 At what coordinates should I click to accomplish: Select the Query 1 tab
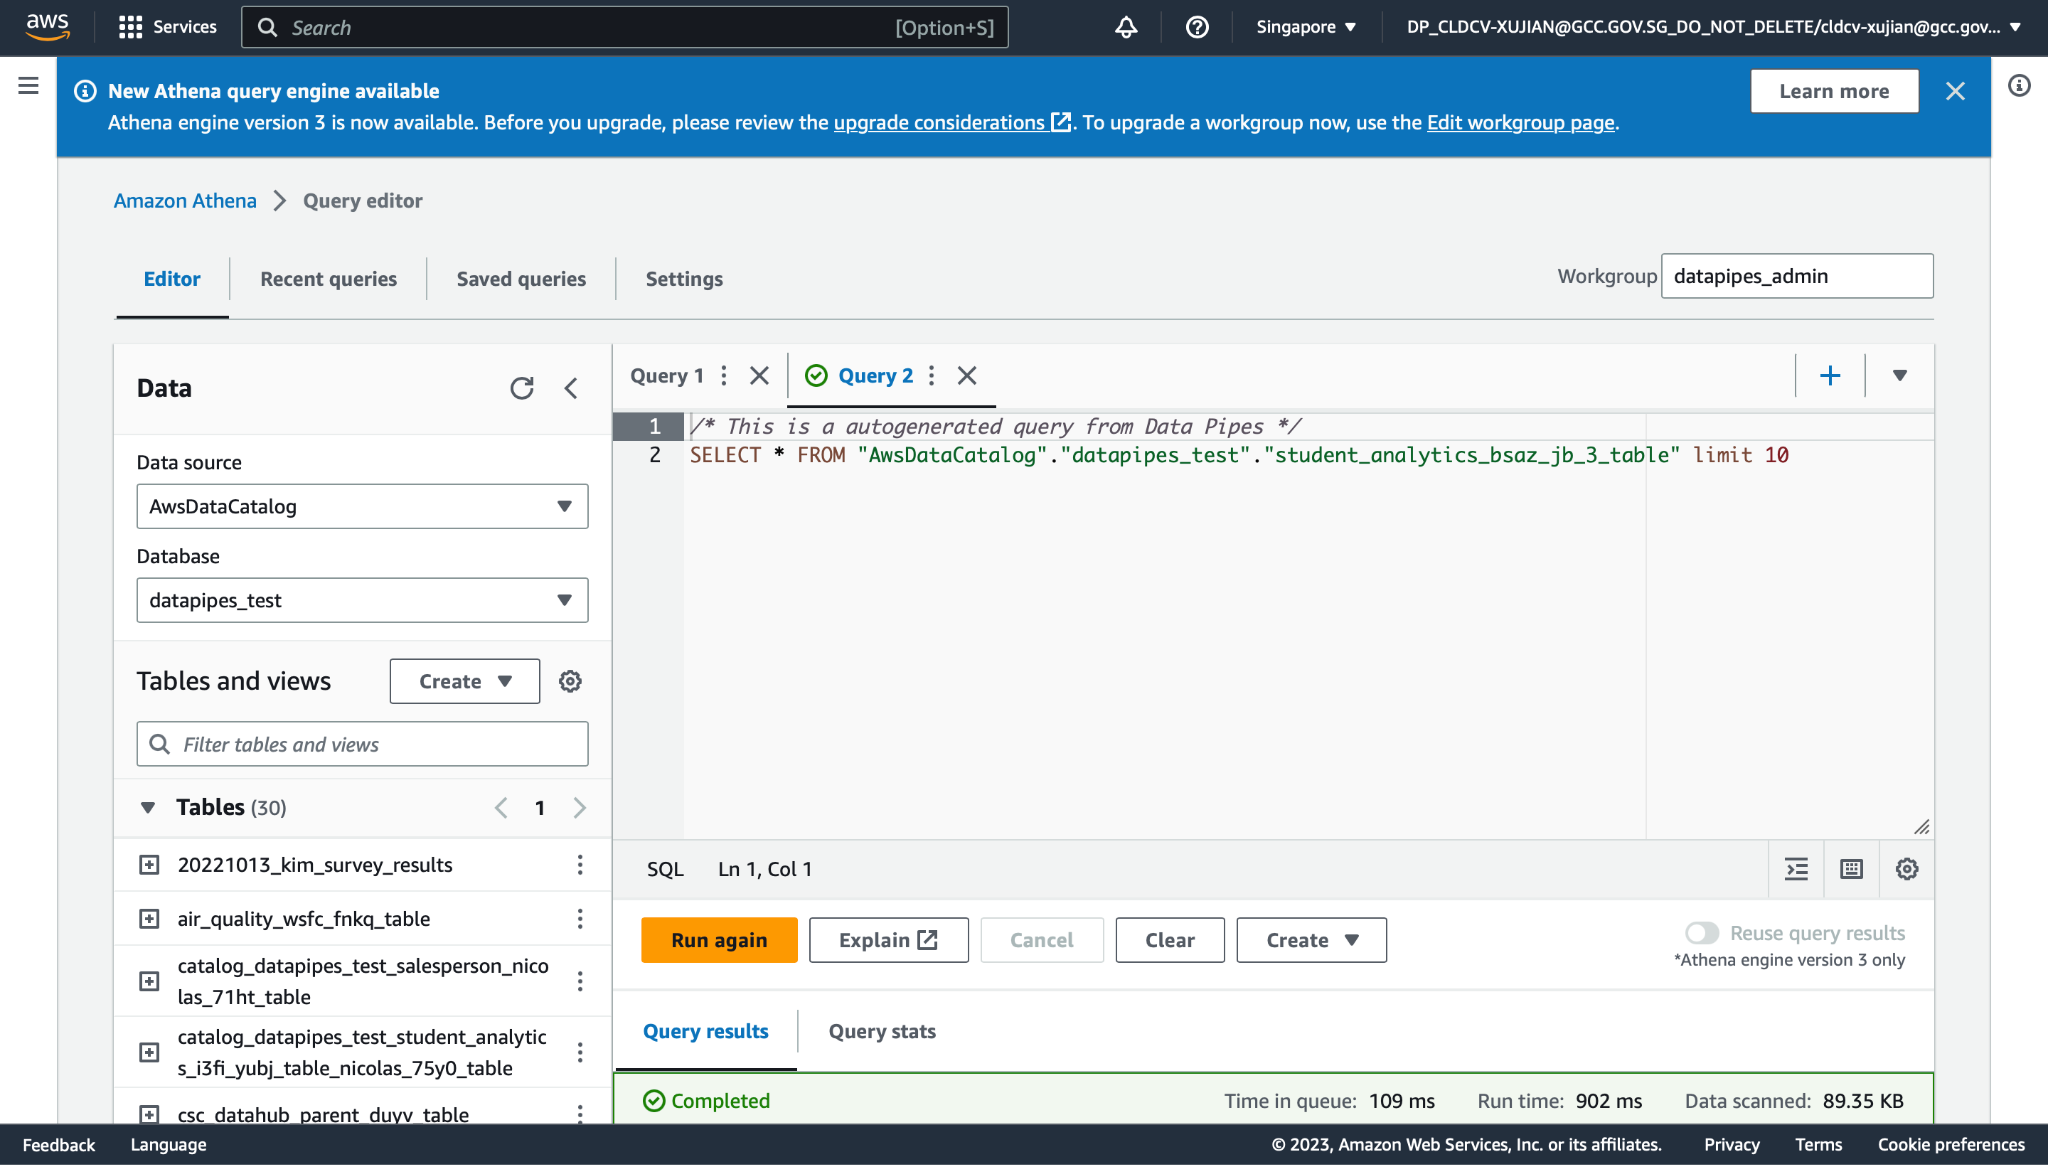(667, 376)
